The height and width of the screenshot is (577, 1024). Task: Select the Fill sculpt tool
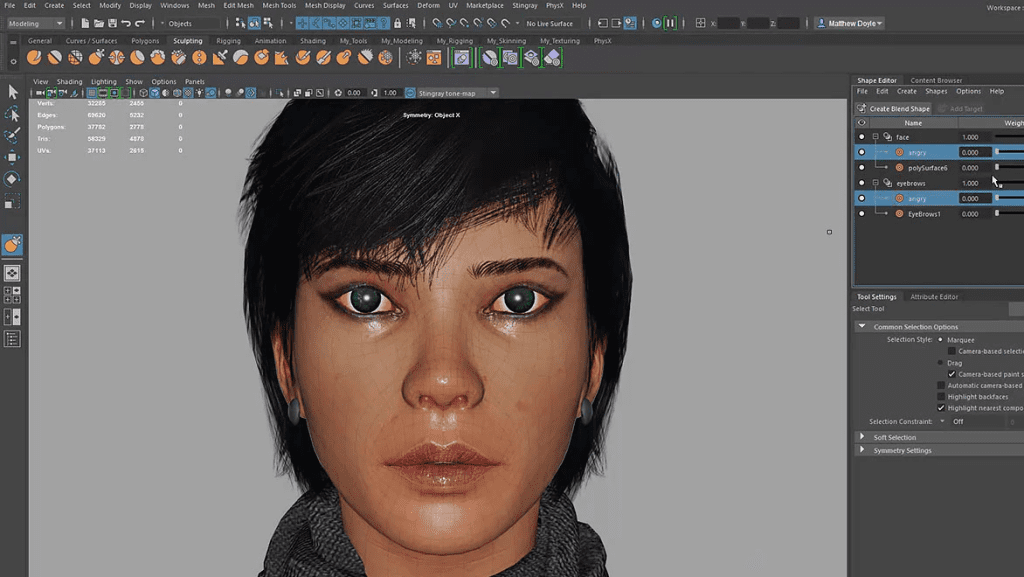281,58
